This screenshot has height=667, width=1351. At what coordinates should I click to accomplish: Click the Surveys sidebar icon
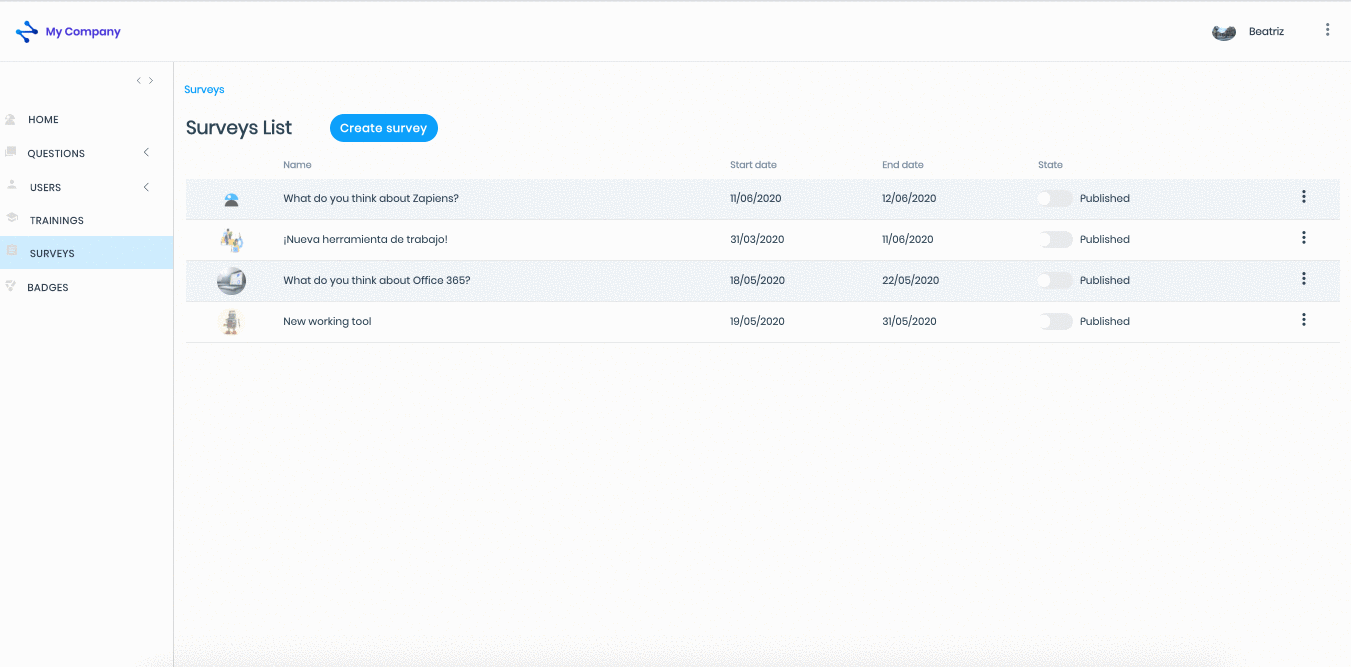pos(11,251)
